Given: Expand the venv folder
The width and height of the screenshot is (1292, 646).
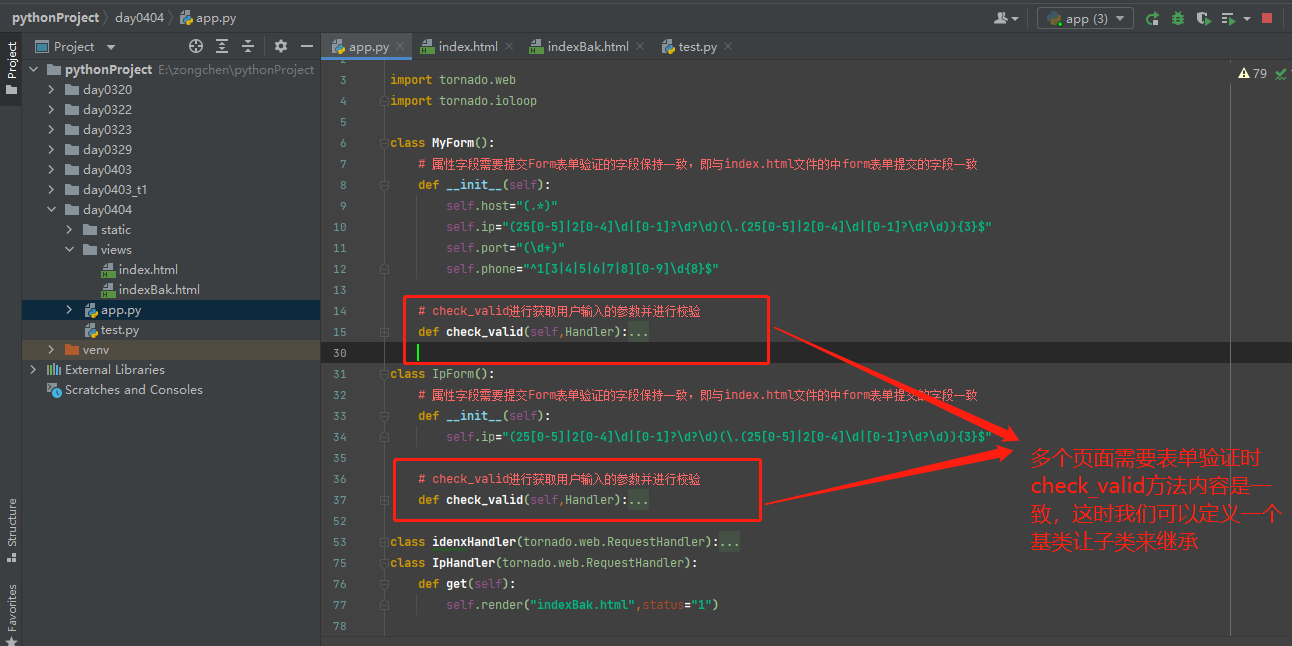Looking at the screenshot, I should 51,350.
